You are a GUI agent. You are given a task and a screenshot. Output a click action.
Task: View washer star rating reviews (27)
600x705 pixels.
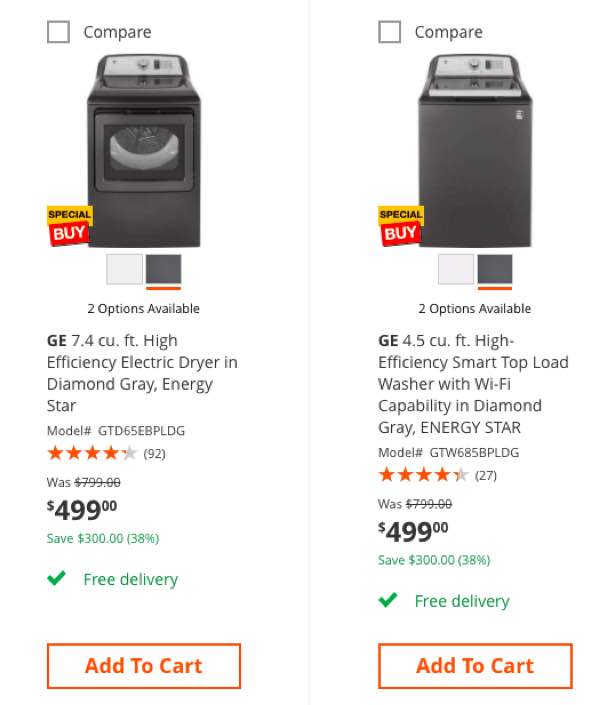437,474
